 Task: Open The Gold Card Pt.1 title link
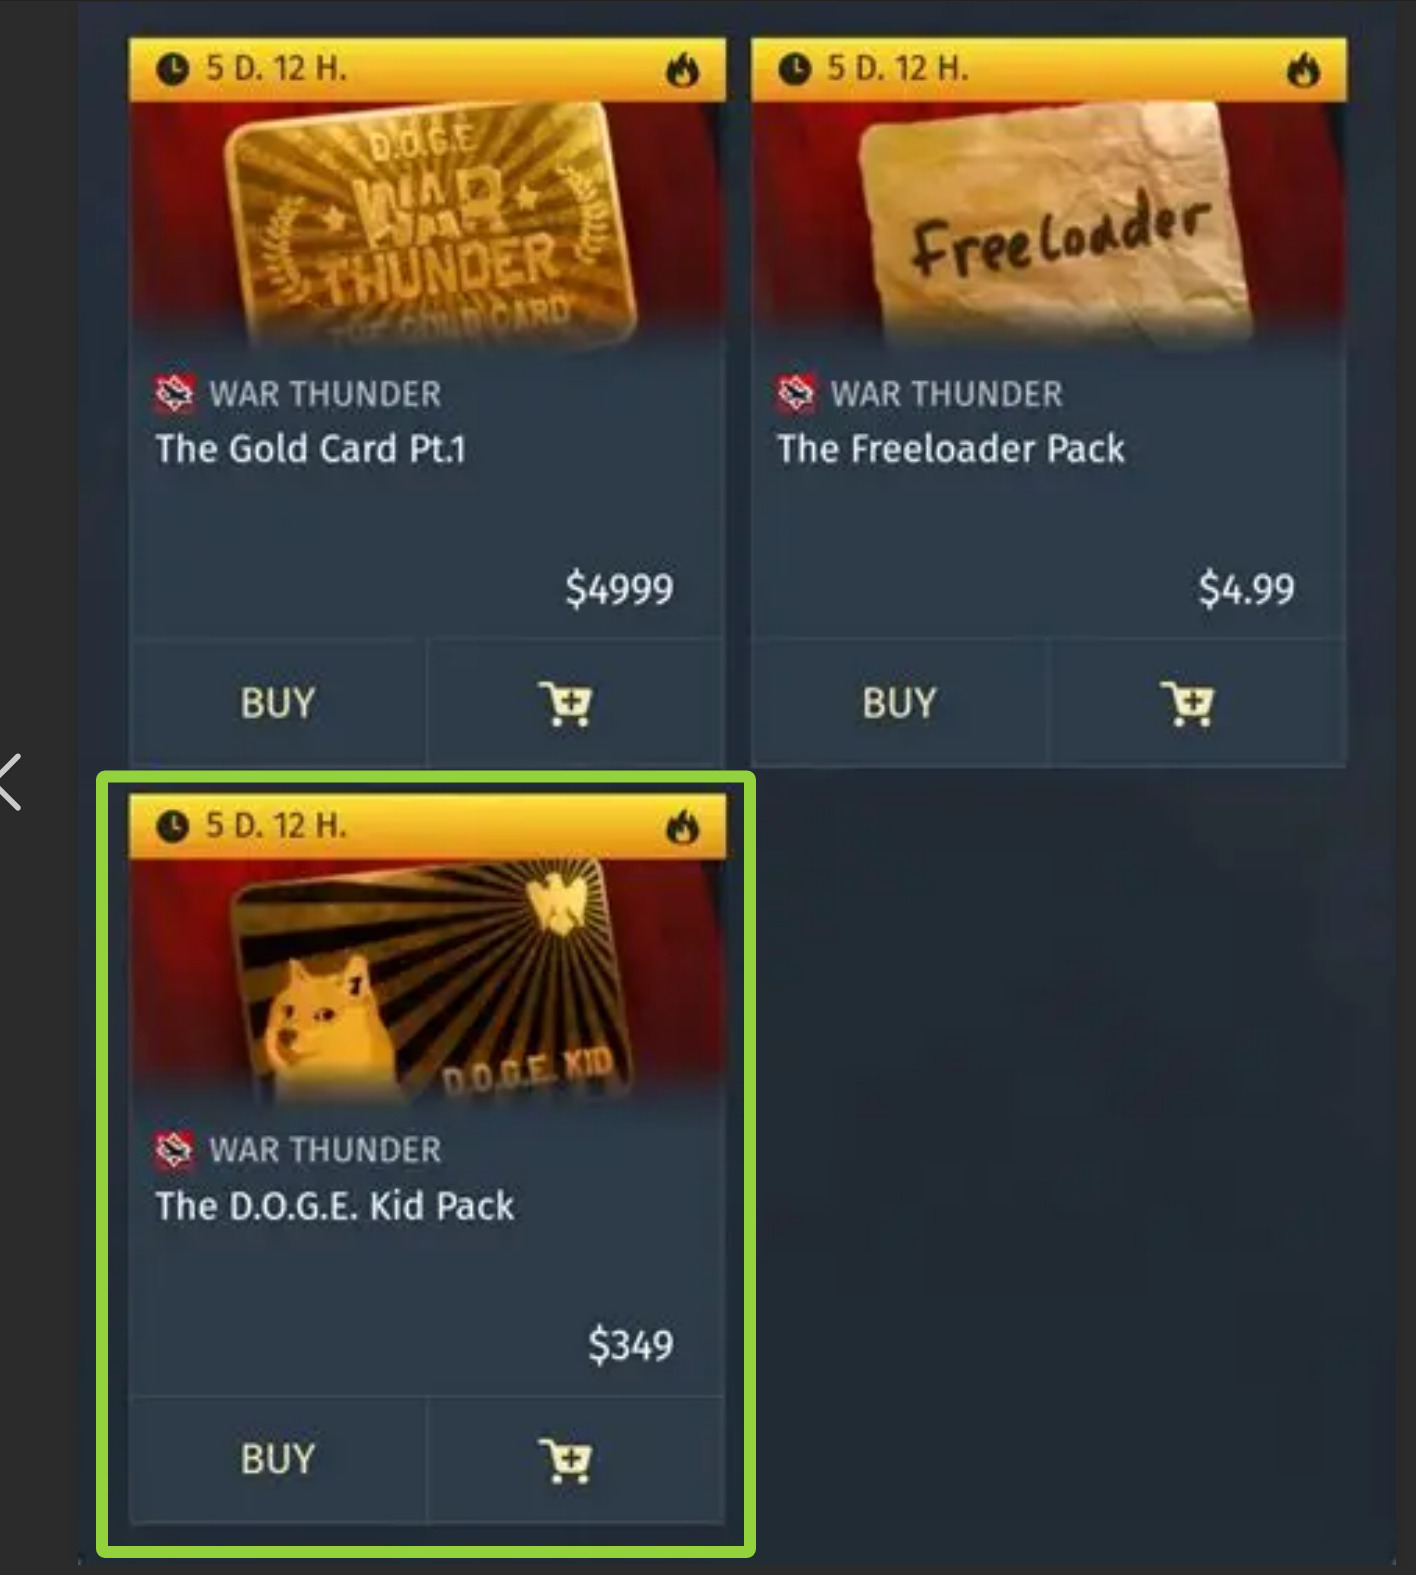tap(311, 449)
